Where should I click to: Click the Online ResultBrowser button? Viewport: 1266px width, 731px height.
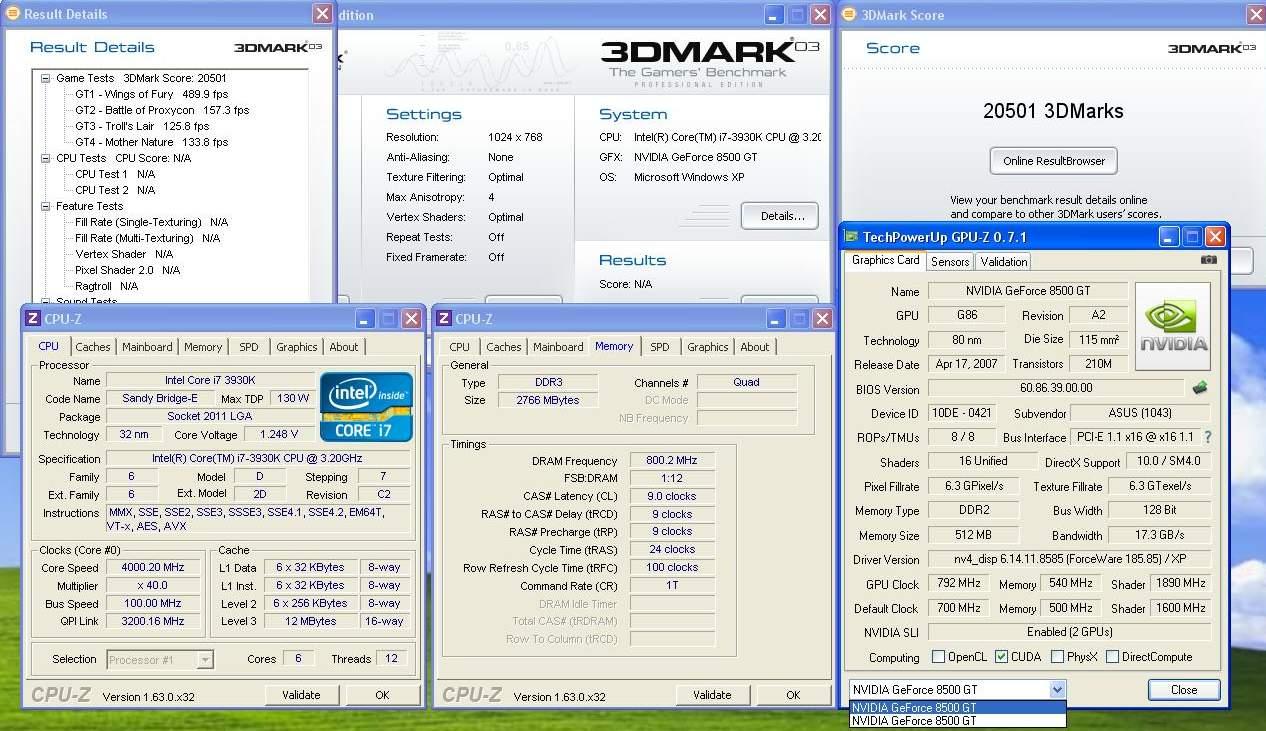point(1054,161)
